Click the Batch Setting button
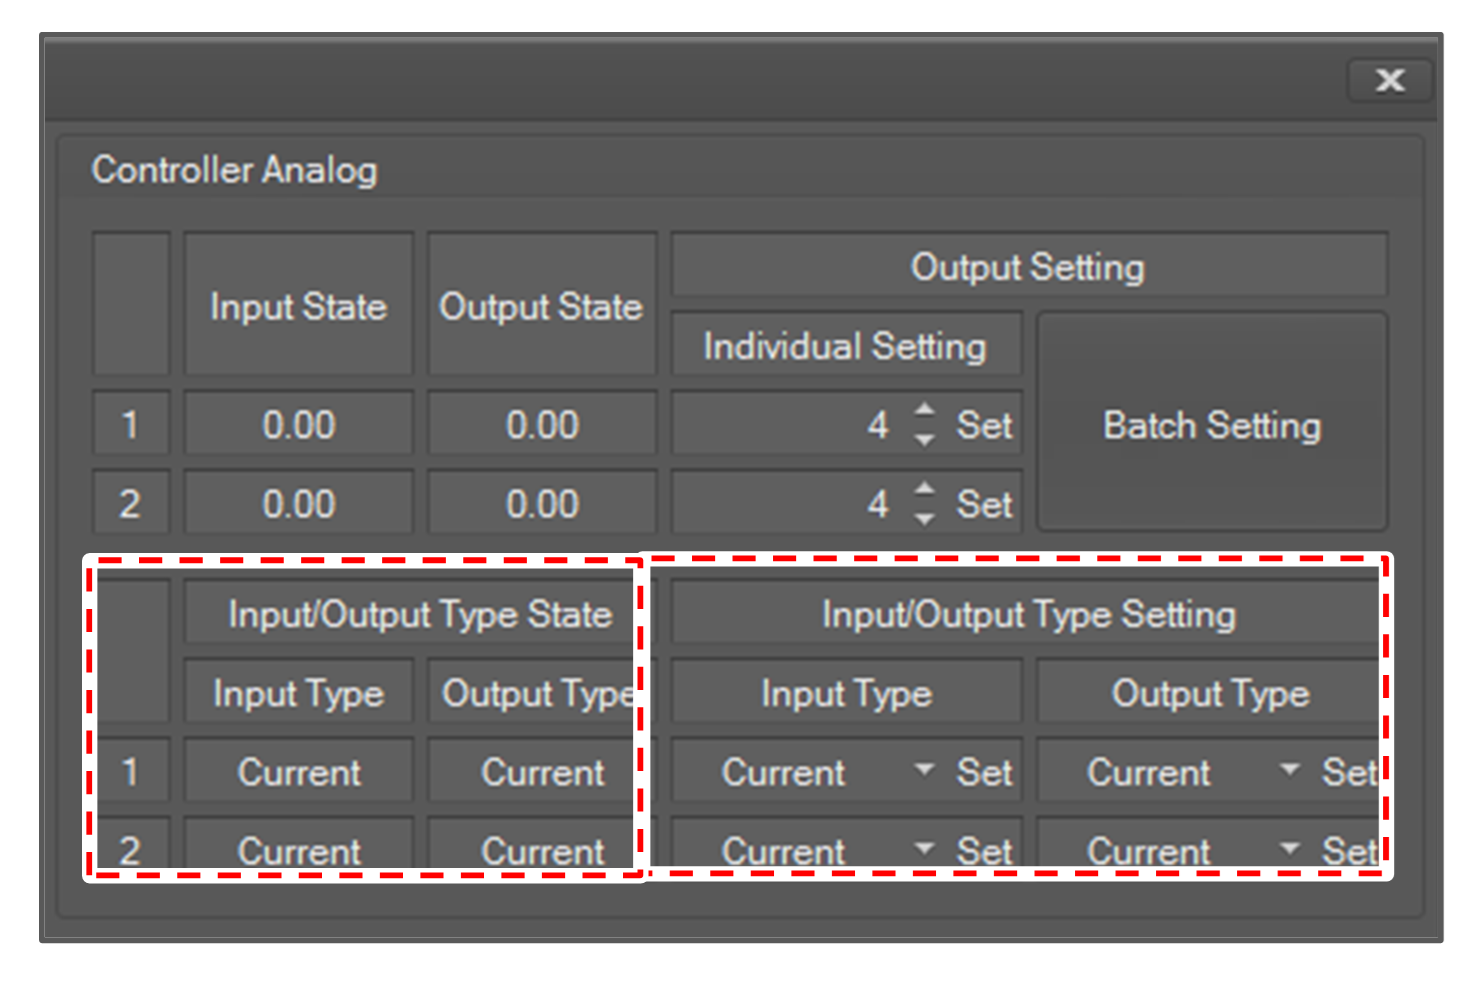The image size is (1476, 988). coord(1212,424)
